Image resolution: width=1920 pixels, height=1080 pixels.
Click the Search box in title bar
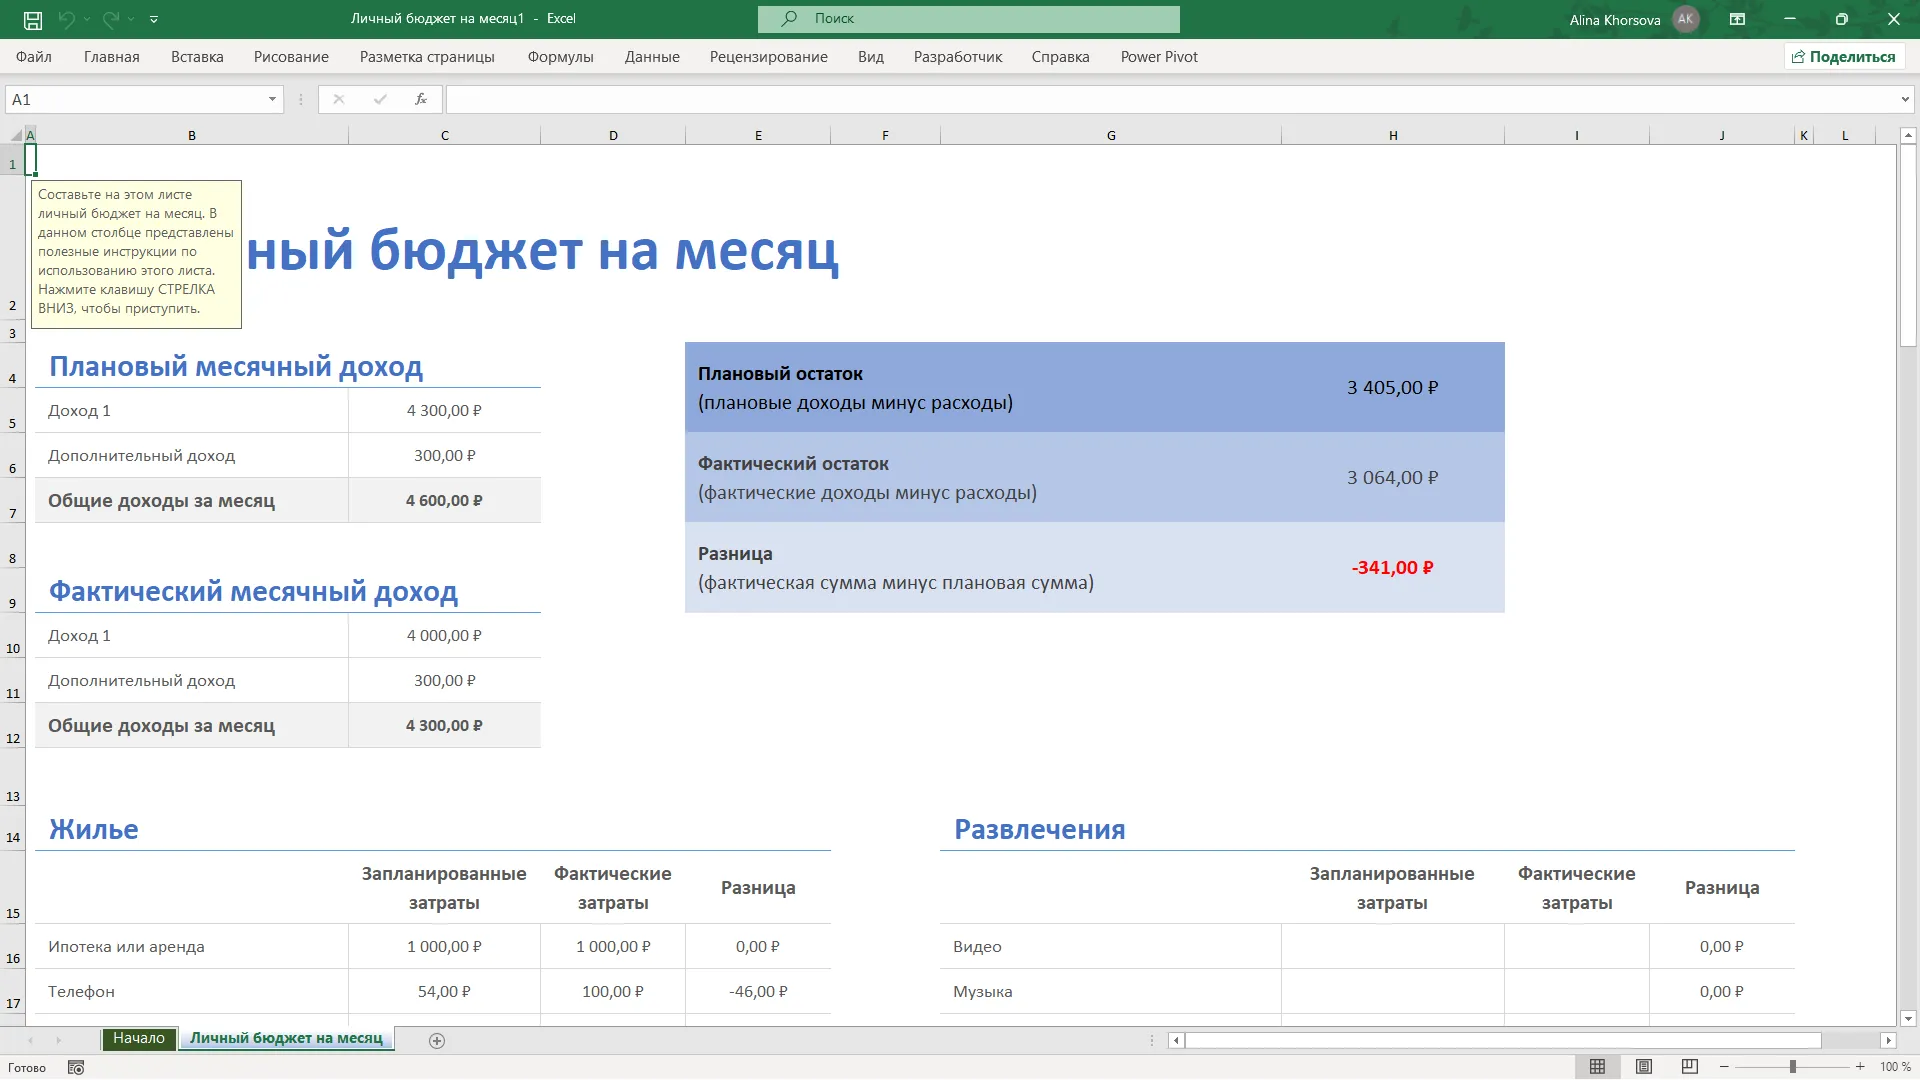click(968, 18)
